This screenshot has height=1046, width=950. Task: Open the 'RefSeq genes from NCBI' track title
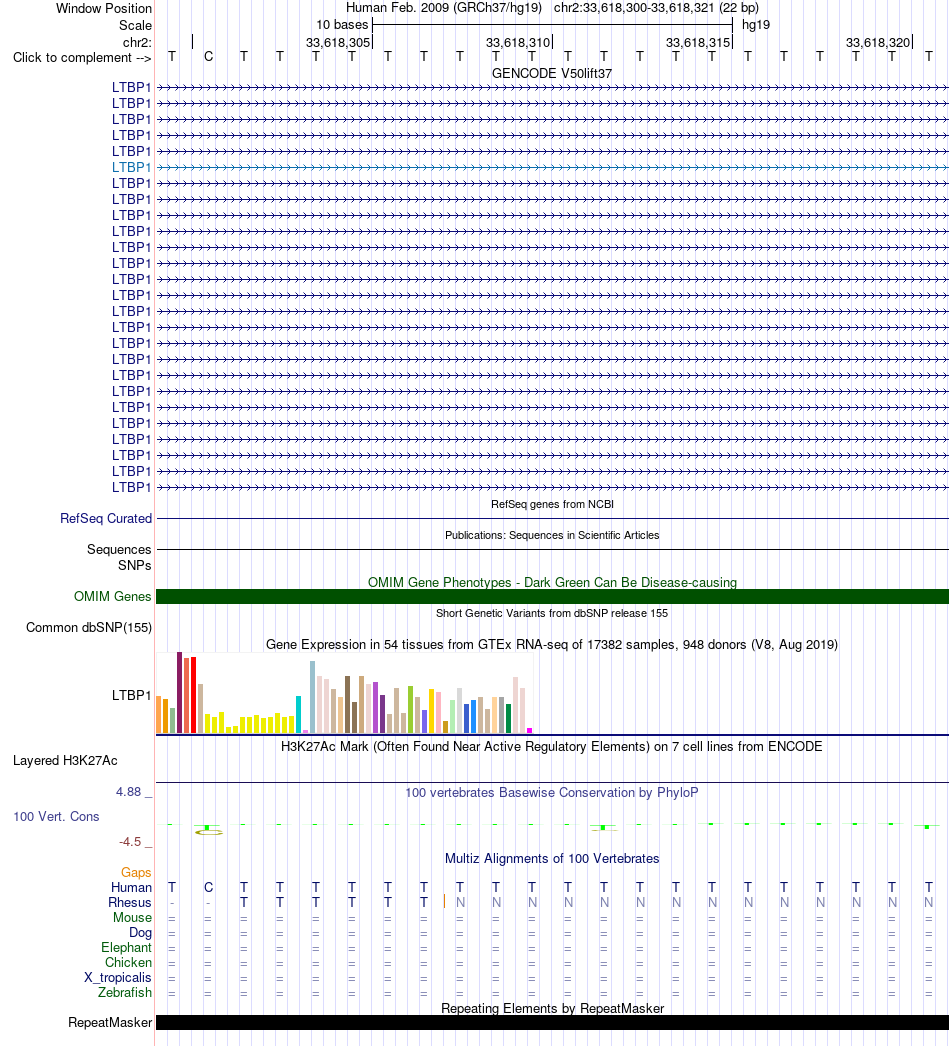pos(552,504)
